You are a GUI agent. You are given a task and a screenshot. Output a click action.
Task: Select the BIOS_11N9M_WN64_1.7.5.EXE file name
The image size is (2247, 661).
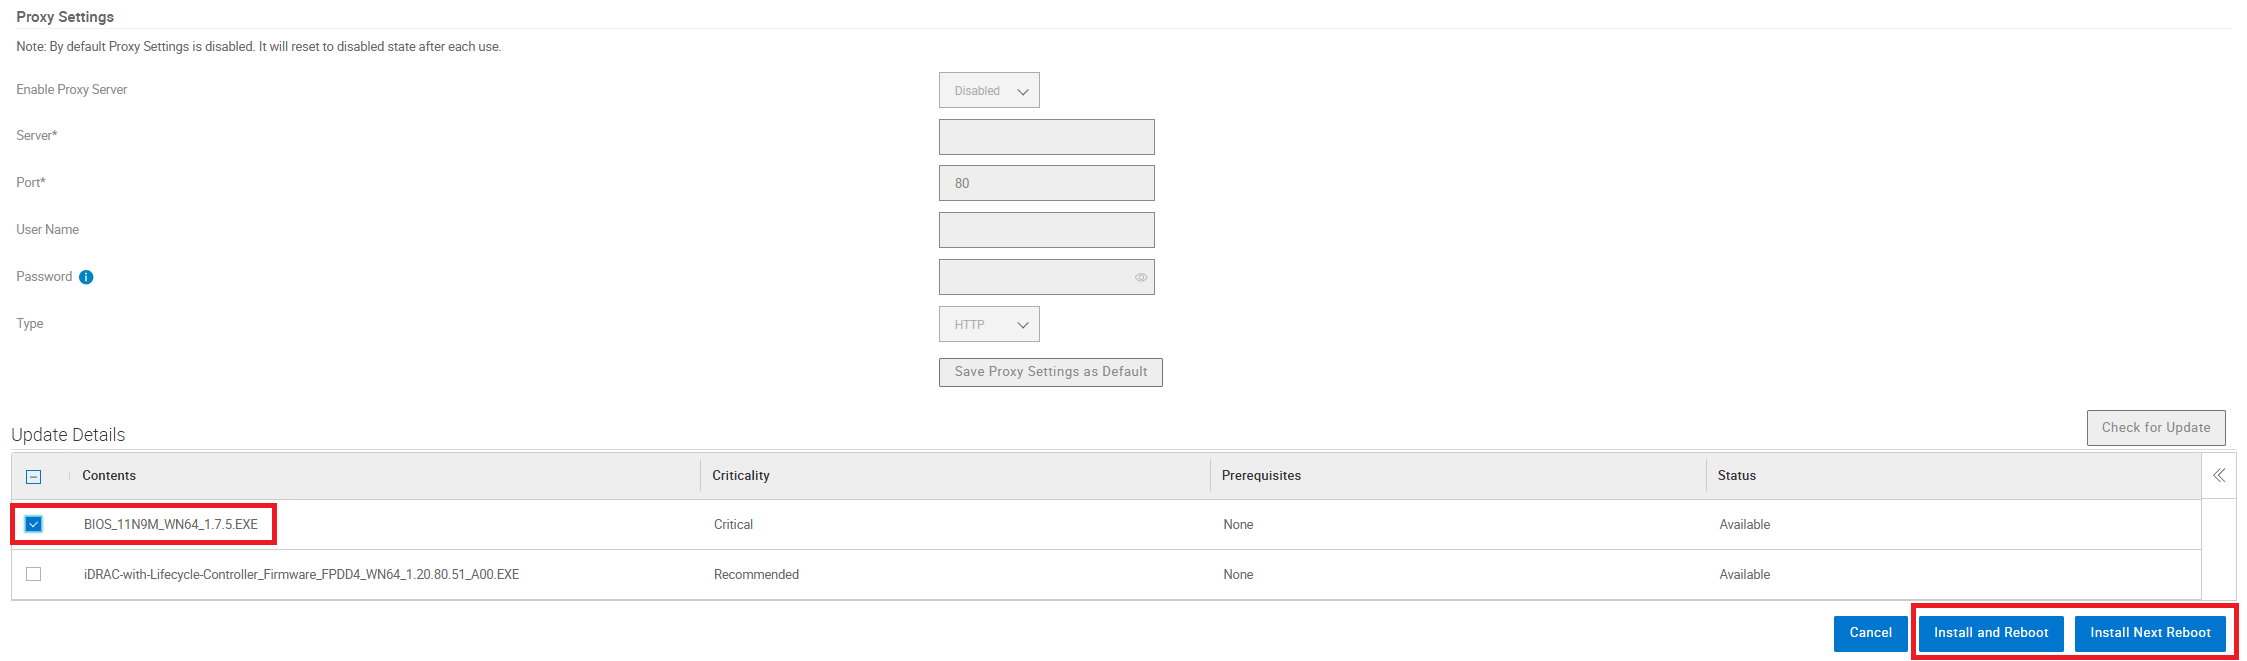point(171,524)
